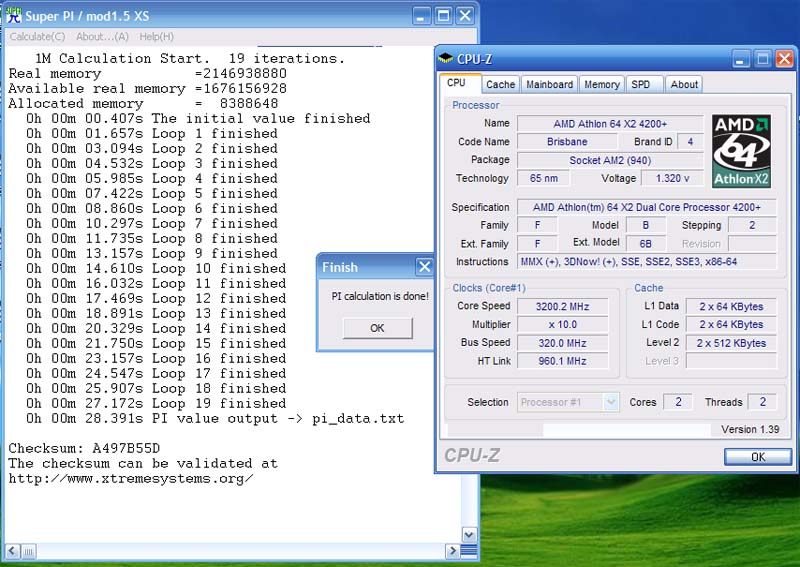Screen dimensions: 800x567
Task: Click the Brand ID value 4
Action: click(690, 141)
